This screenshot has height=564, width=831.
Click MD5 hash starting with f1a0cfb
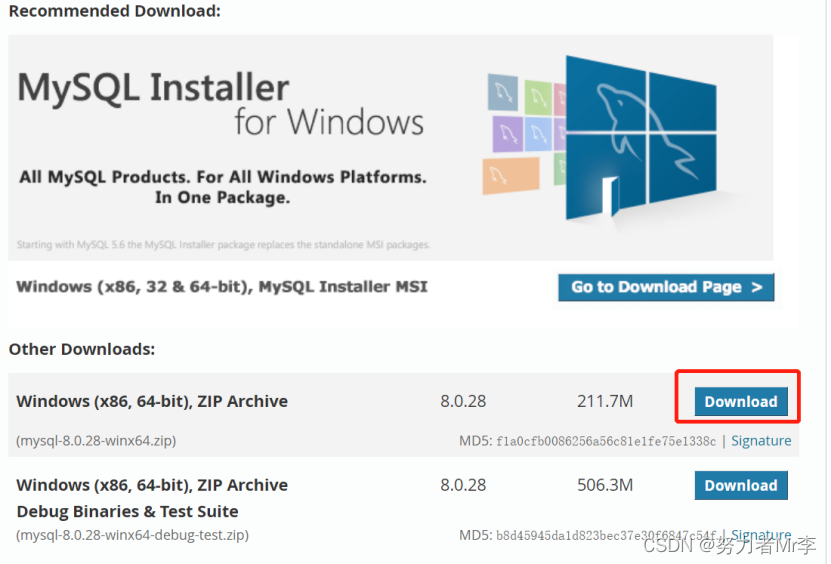(x=606, y=441)
